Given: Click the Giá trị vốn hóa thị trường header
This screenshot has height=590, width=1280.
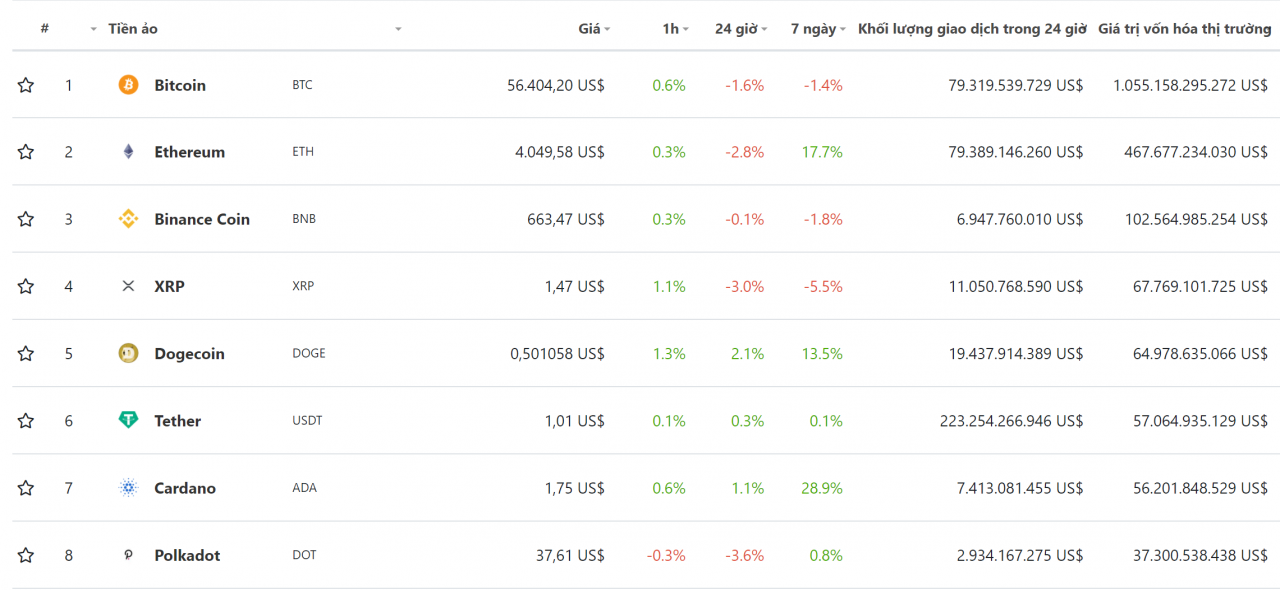Looking at the screenshot, I should coord(1185,28).
